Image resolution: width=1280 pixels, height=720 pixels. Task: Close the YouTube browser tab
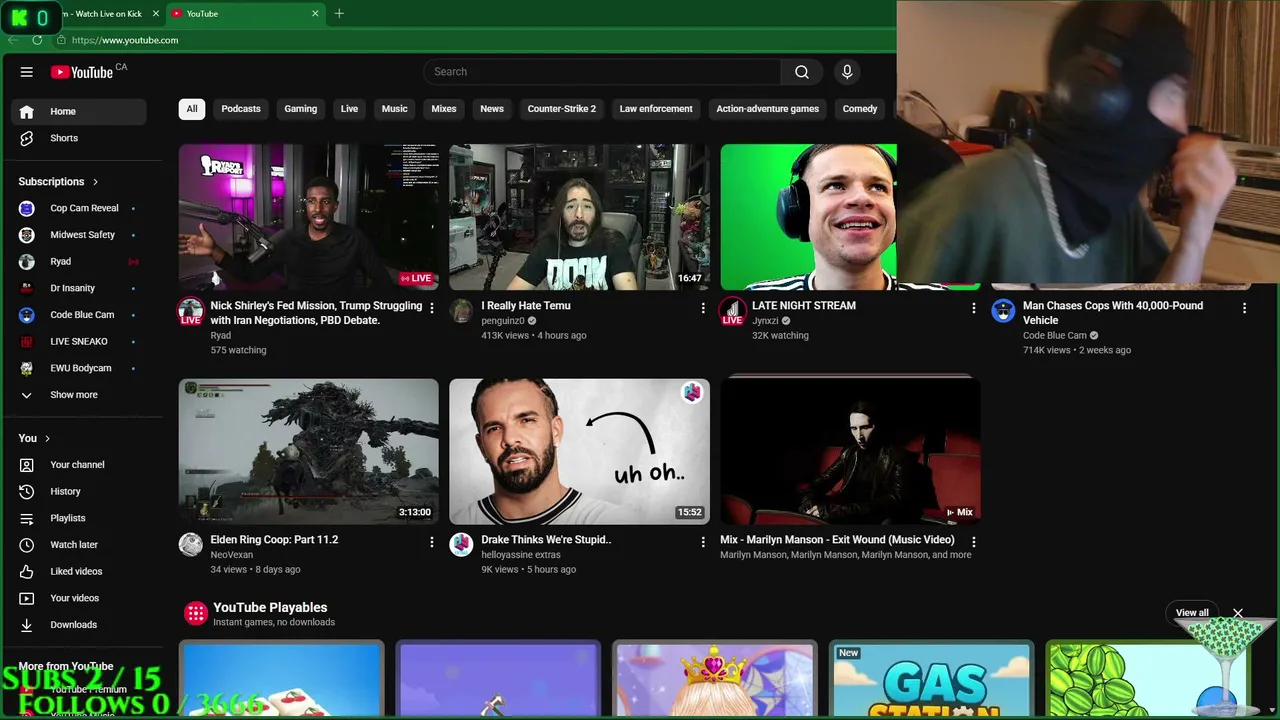[x=315, y=14]
